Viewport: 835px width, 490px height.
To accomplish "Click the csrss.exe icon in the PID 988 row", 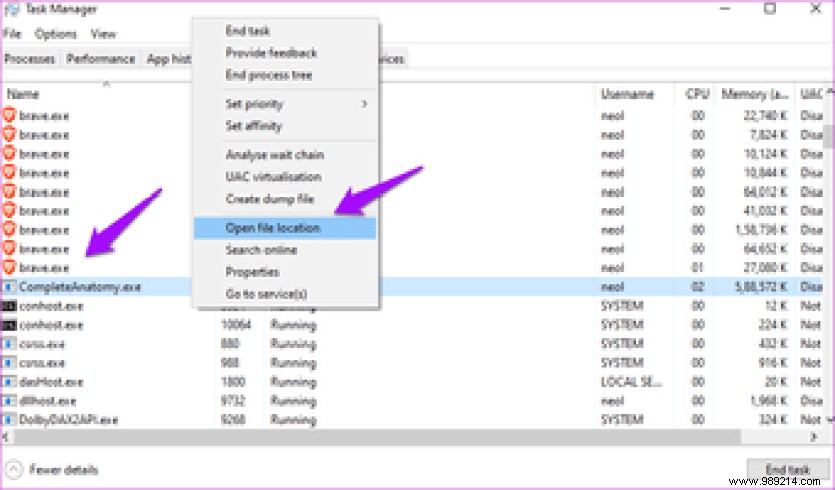I will click(x=9, y=363).
